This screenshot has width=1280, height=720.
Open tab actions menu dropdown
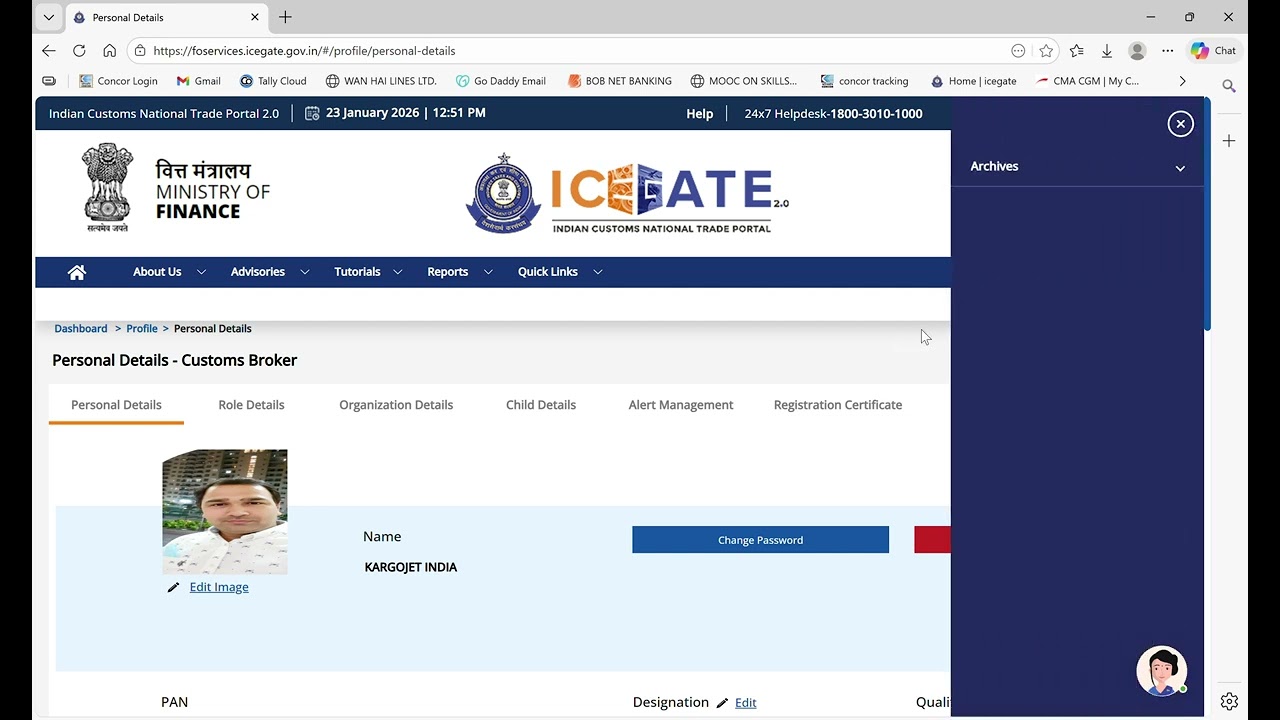[x=48, y=17]
